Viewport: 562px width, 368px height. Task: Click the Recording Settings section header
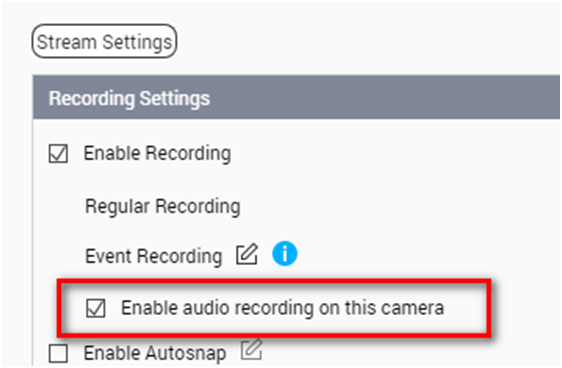(129, 98)
